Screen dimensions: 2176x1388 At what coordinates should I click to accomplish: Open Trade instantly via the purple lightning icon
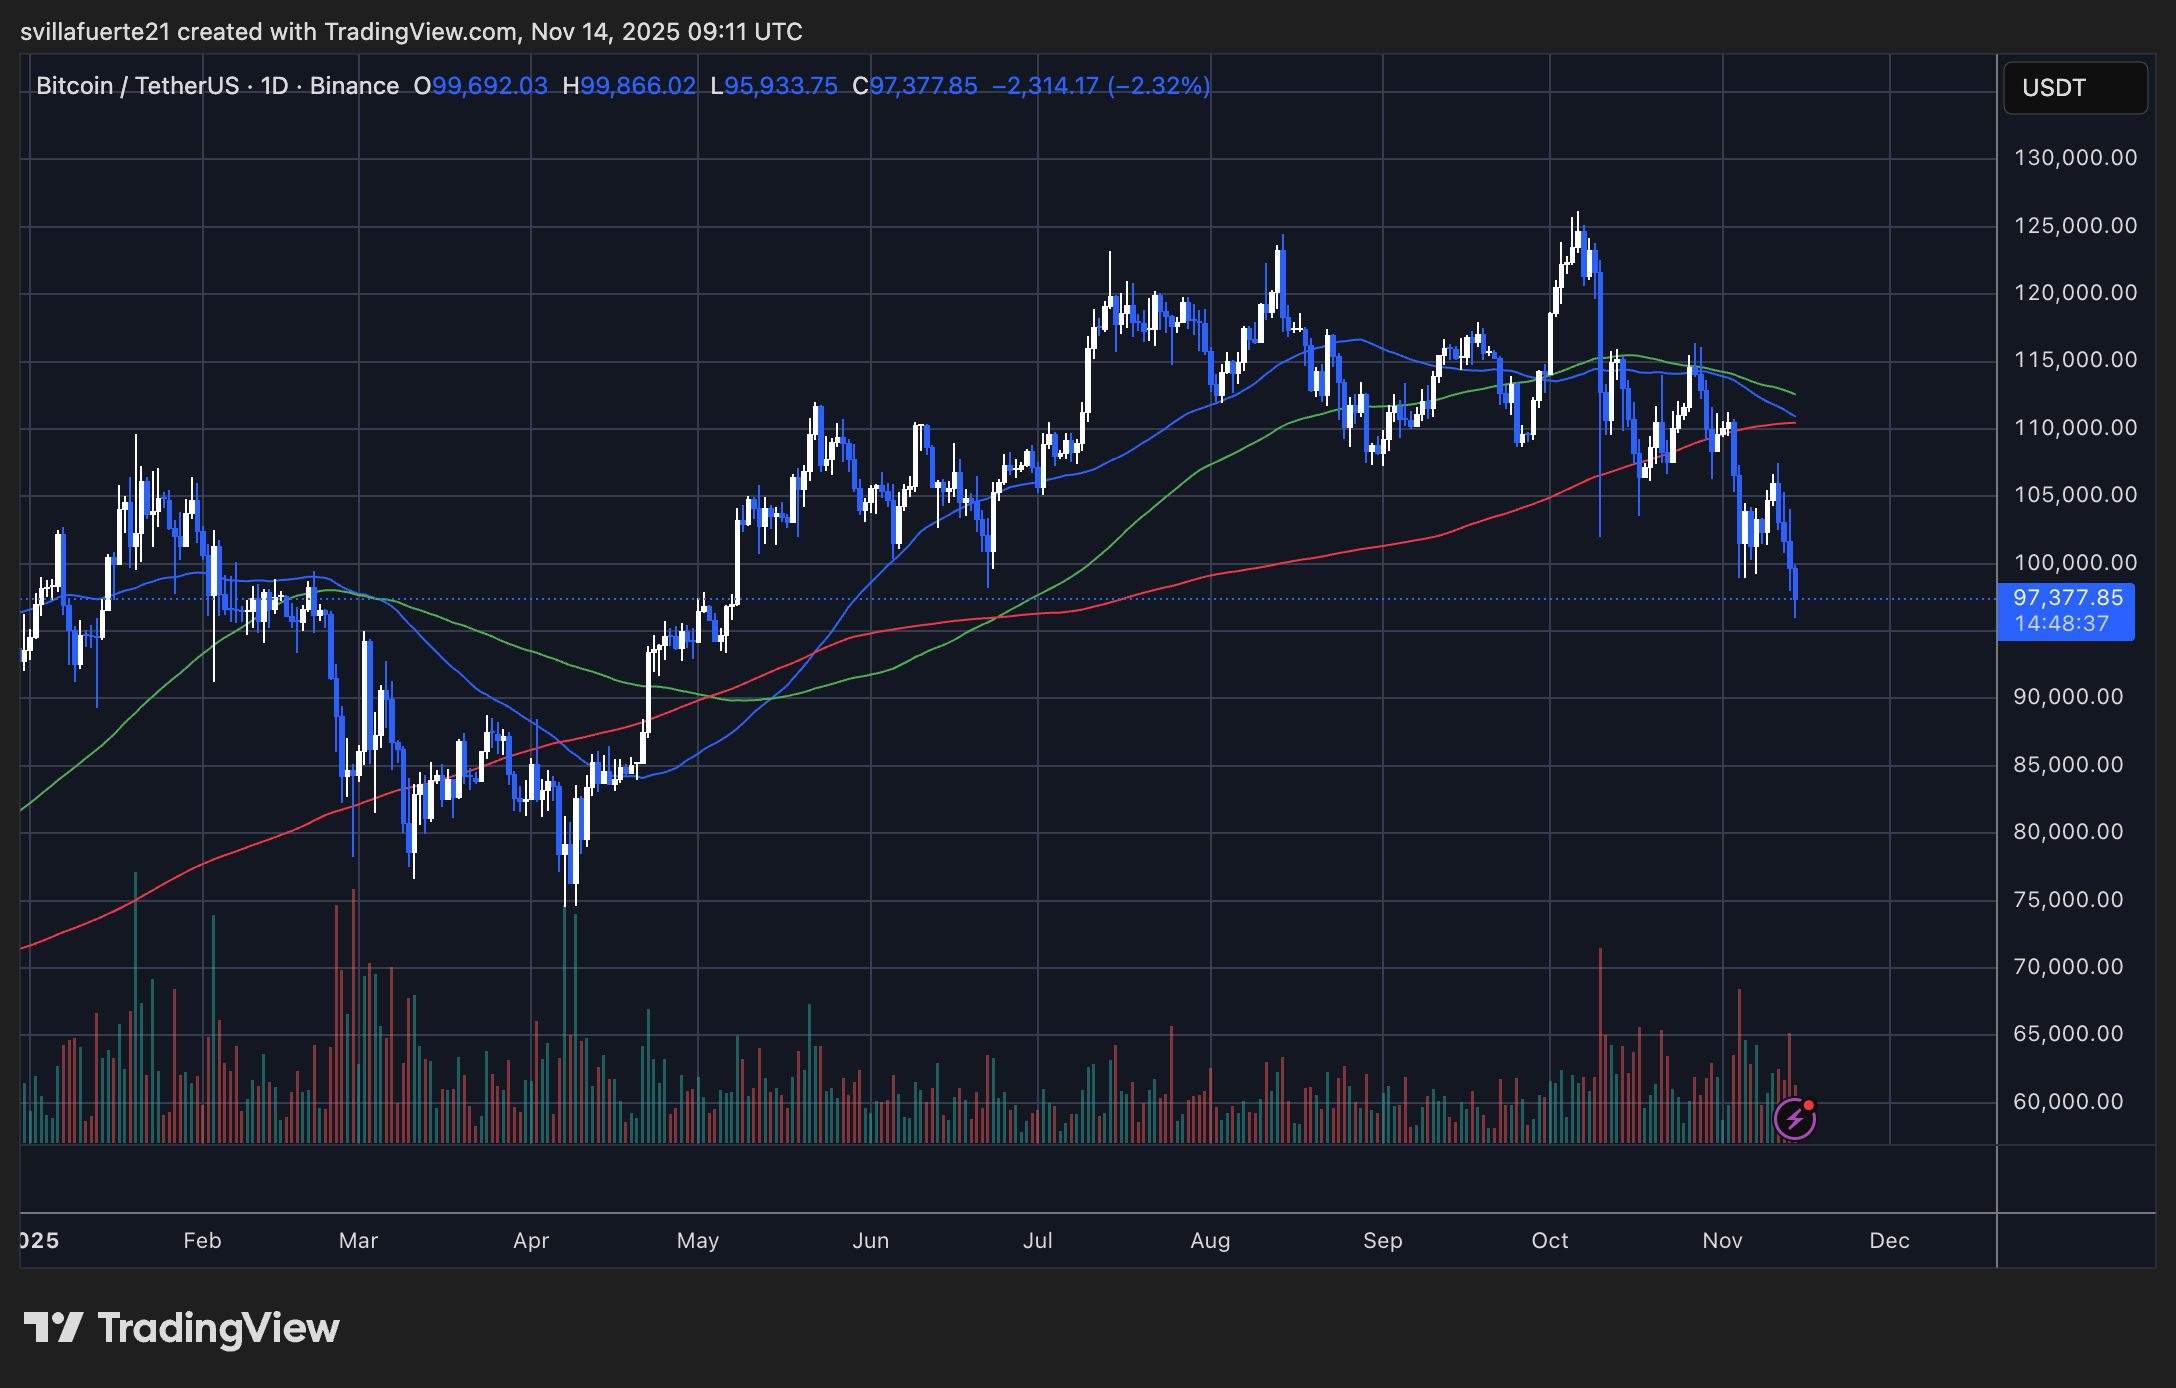click(x=1797, y=1119)
